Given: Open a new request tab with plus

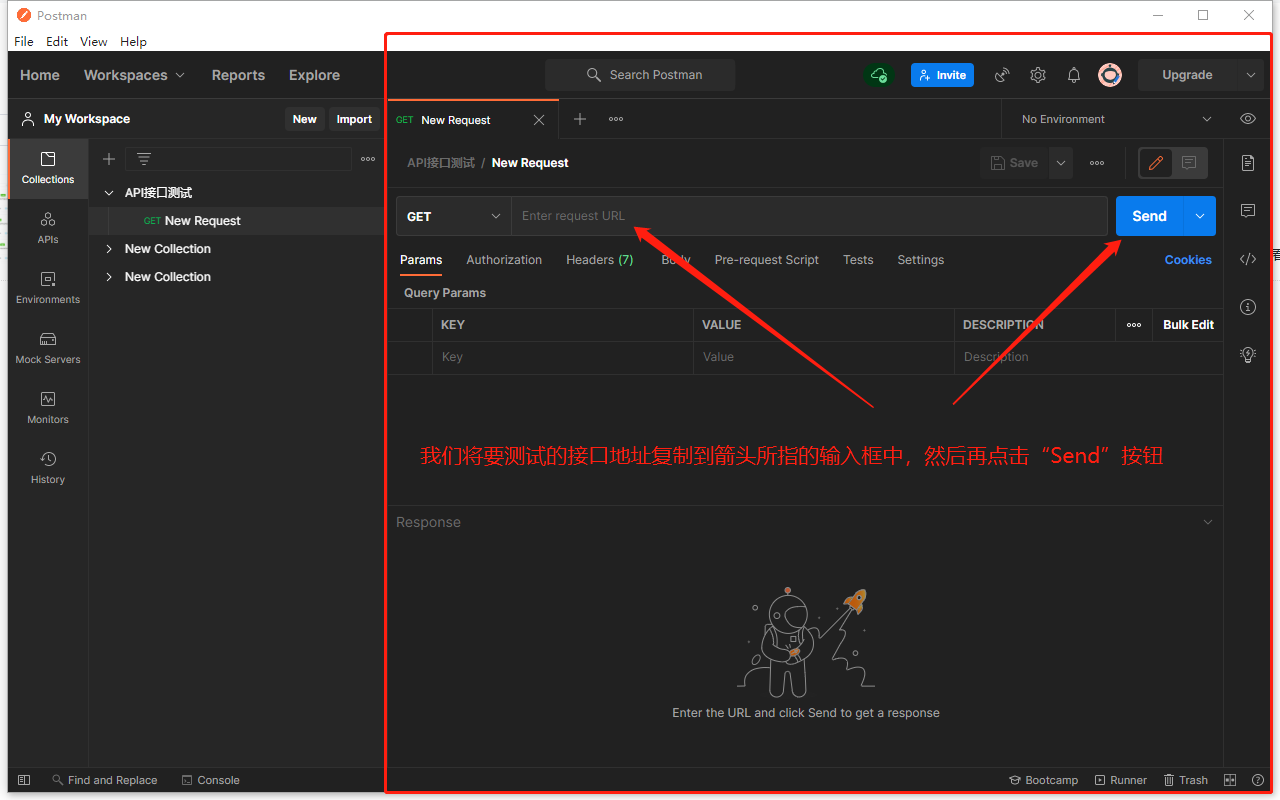Looking at the screenshot, I should (x=580, y=119).
